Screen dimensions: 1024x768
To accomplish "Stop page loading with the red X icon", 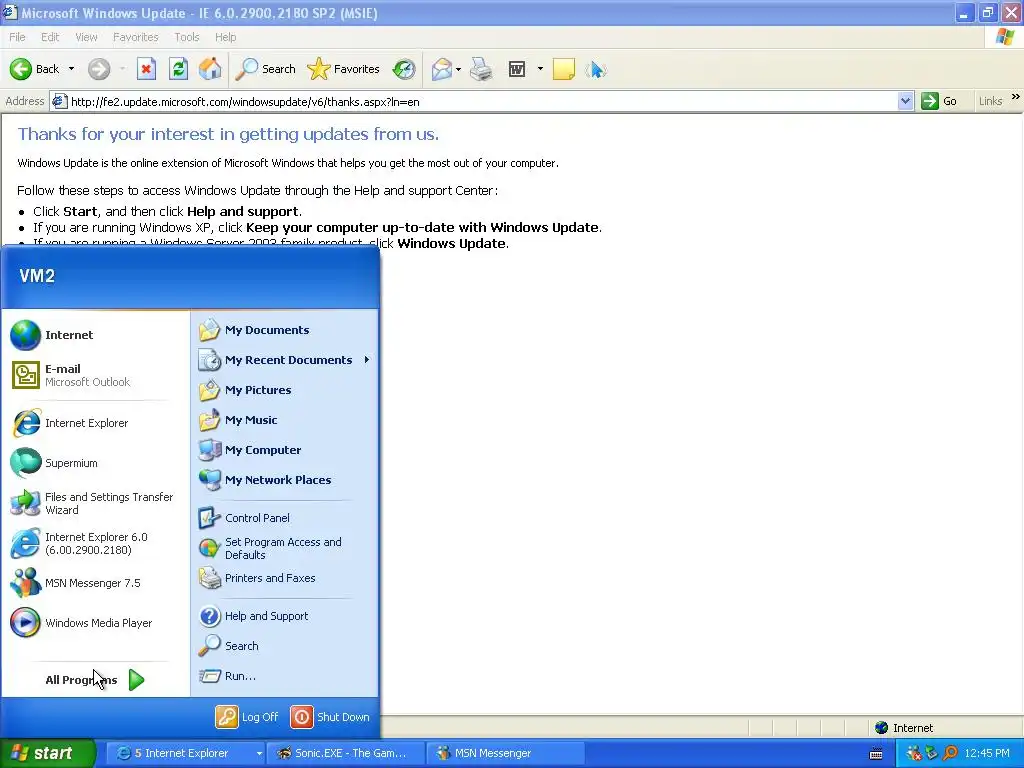I will click(146, 69).
